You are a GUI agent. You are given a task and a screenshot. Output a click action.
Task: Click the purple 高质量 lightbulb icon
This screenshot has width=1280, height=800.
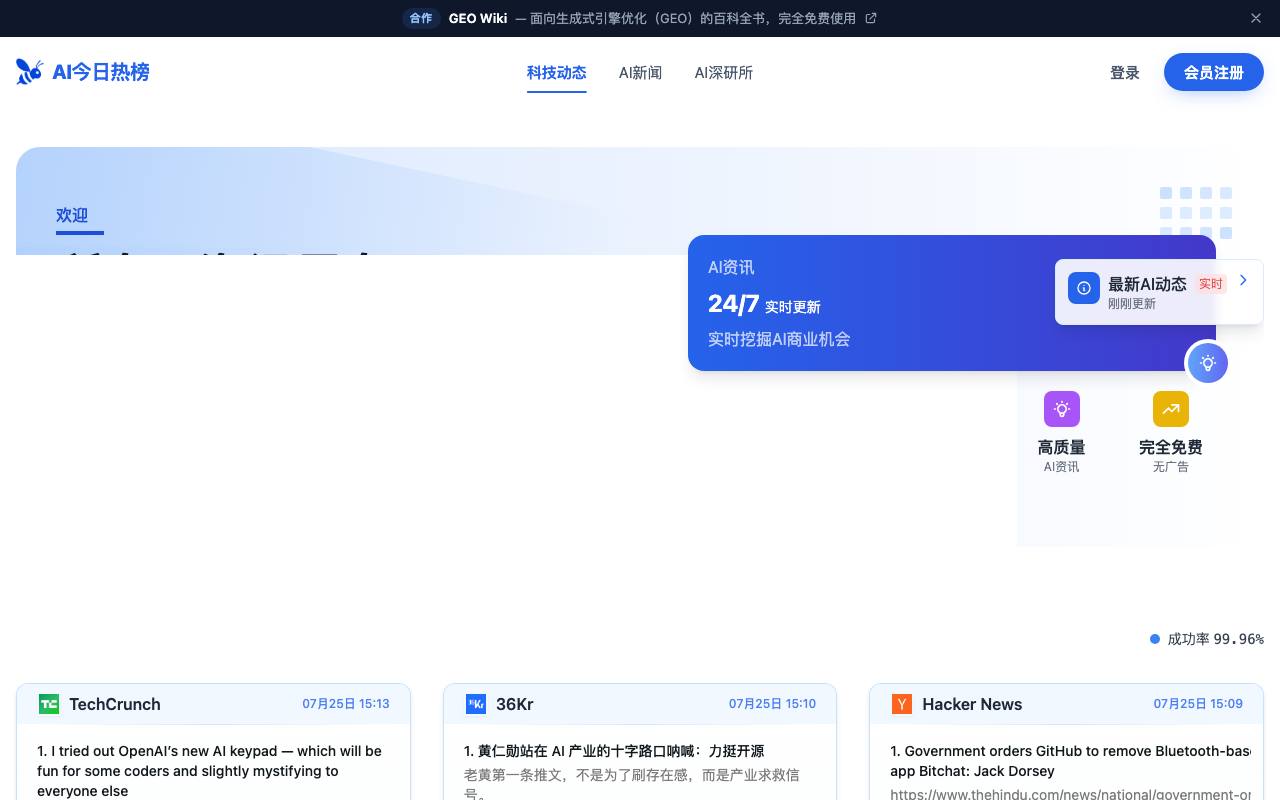click(x=1062, y=409)
